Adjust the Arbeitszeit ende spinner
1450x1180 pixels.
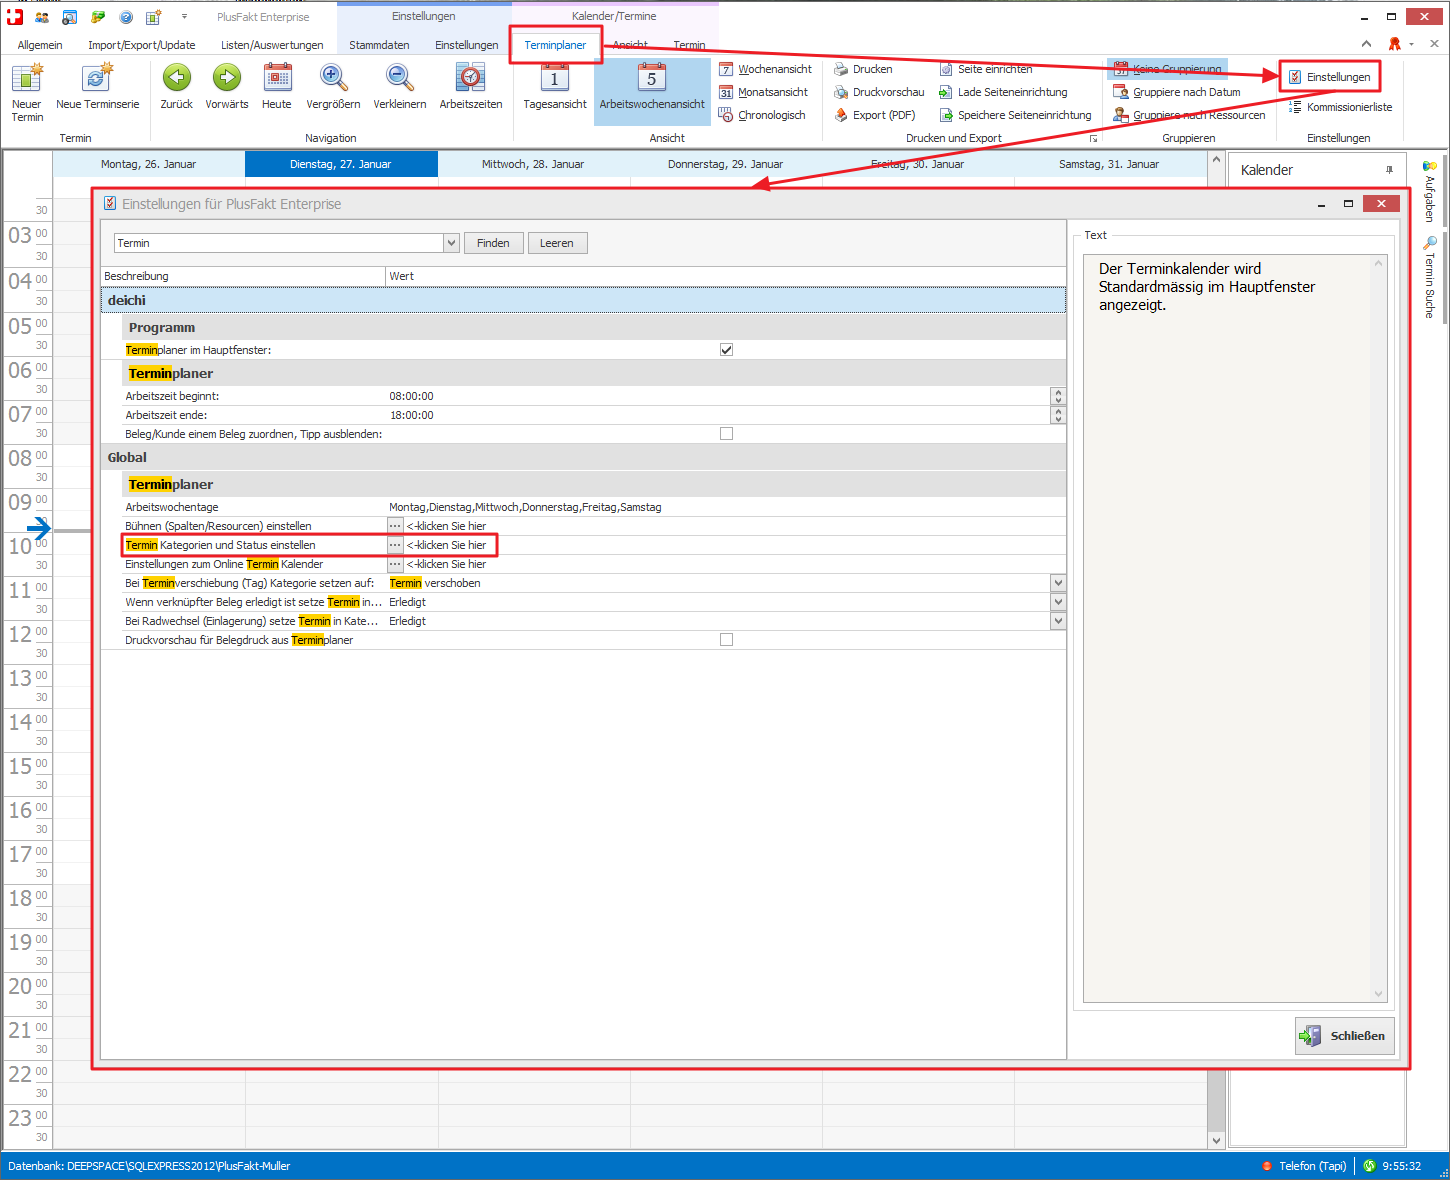click(1058, 415)
